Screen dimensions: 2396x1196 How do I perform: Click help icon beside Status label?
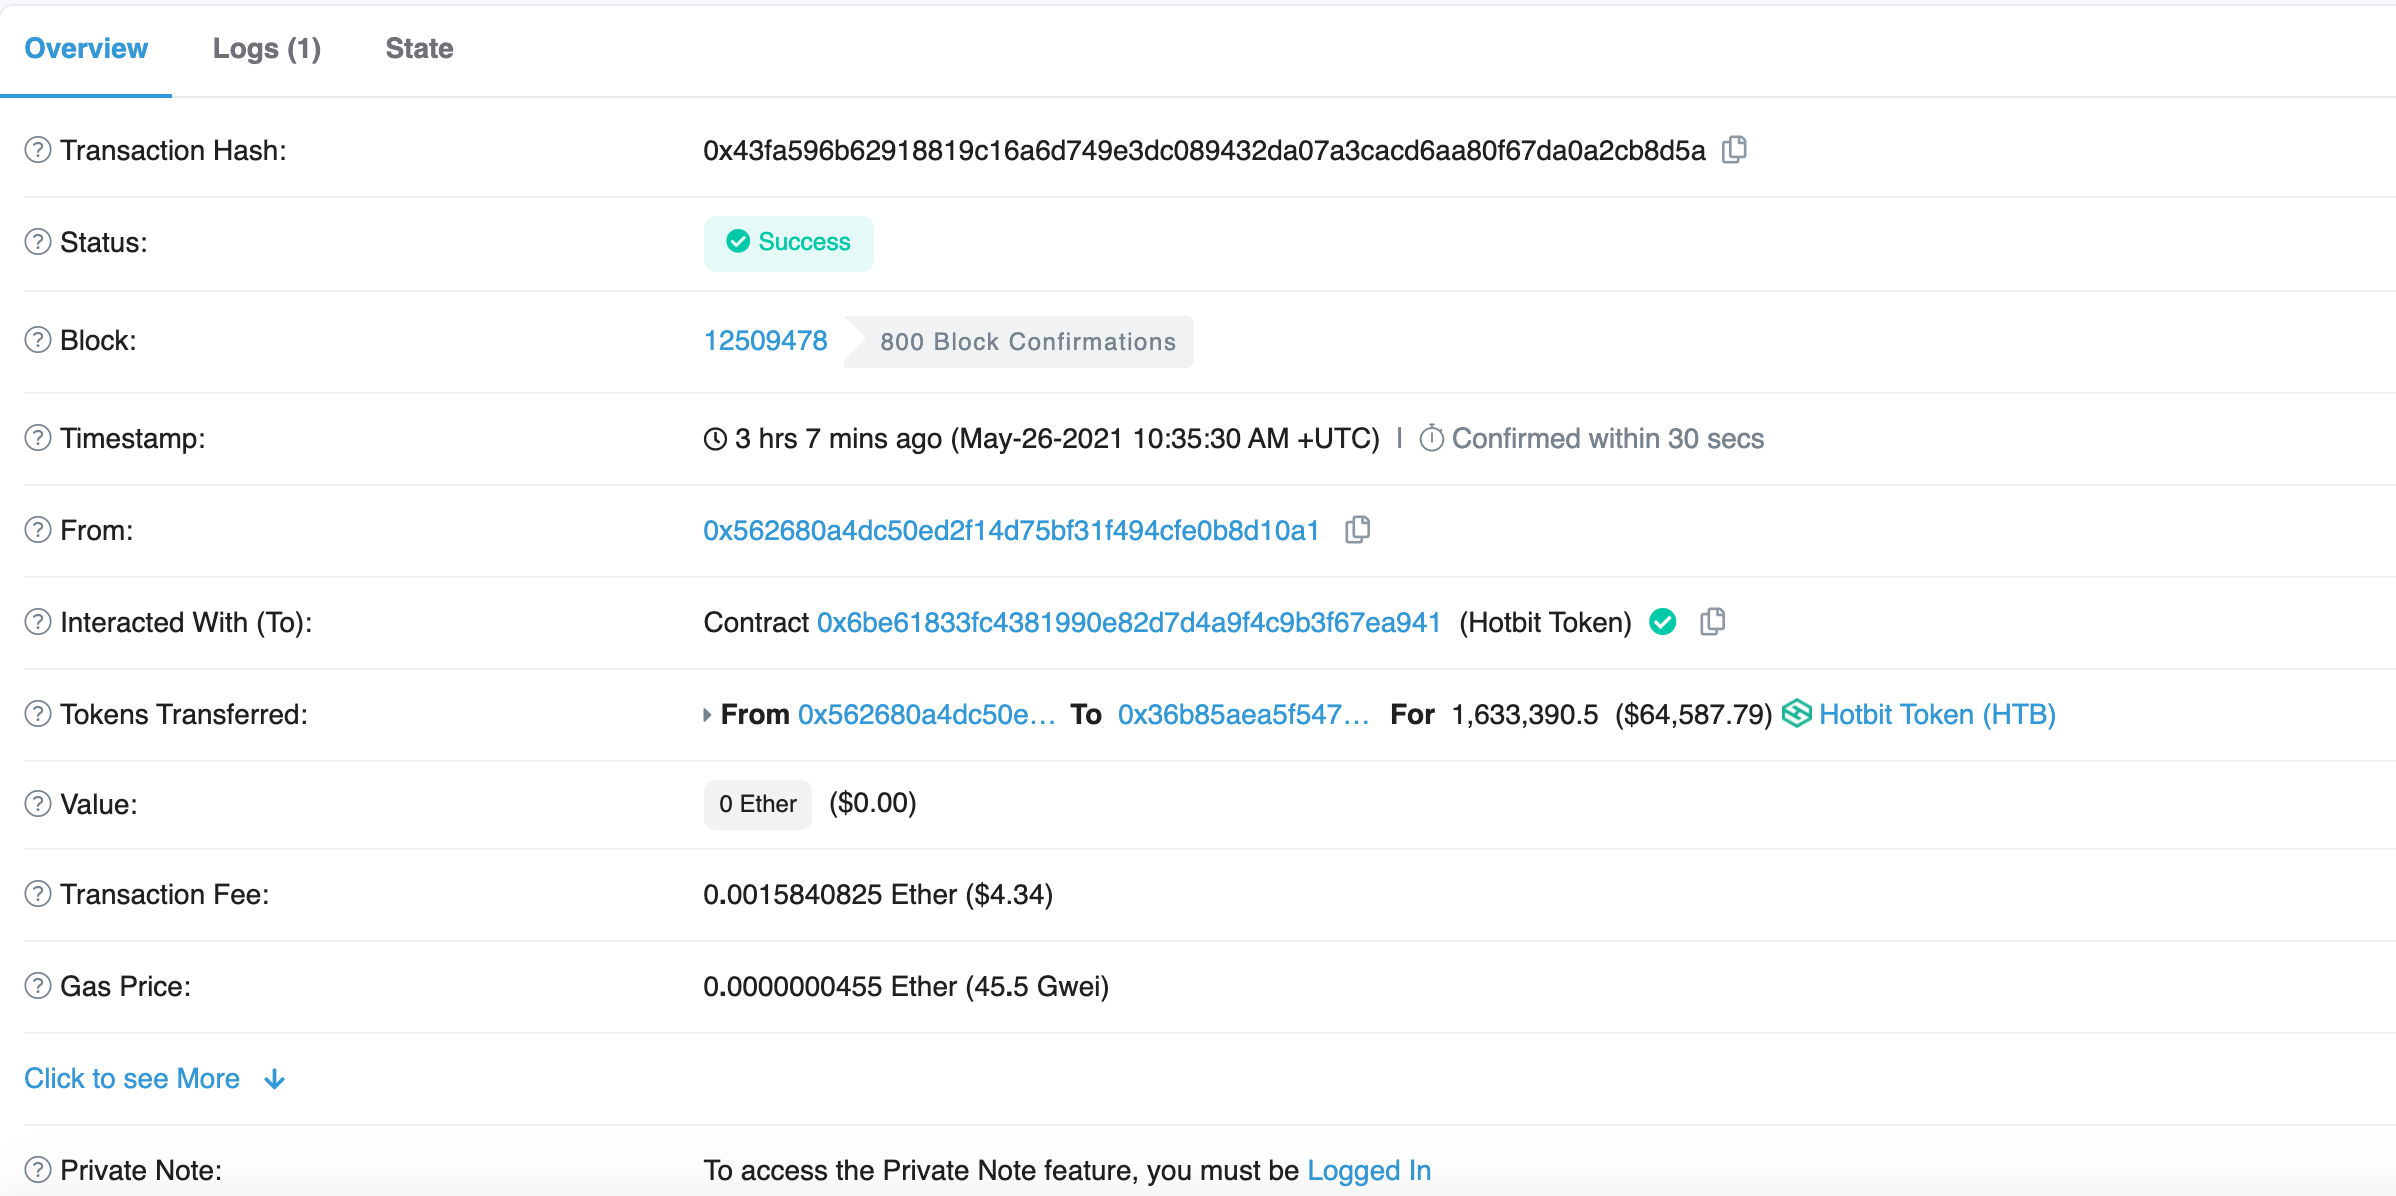point(38,242)
